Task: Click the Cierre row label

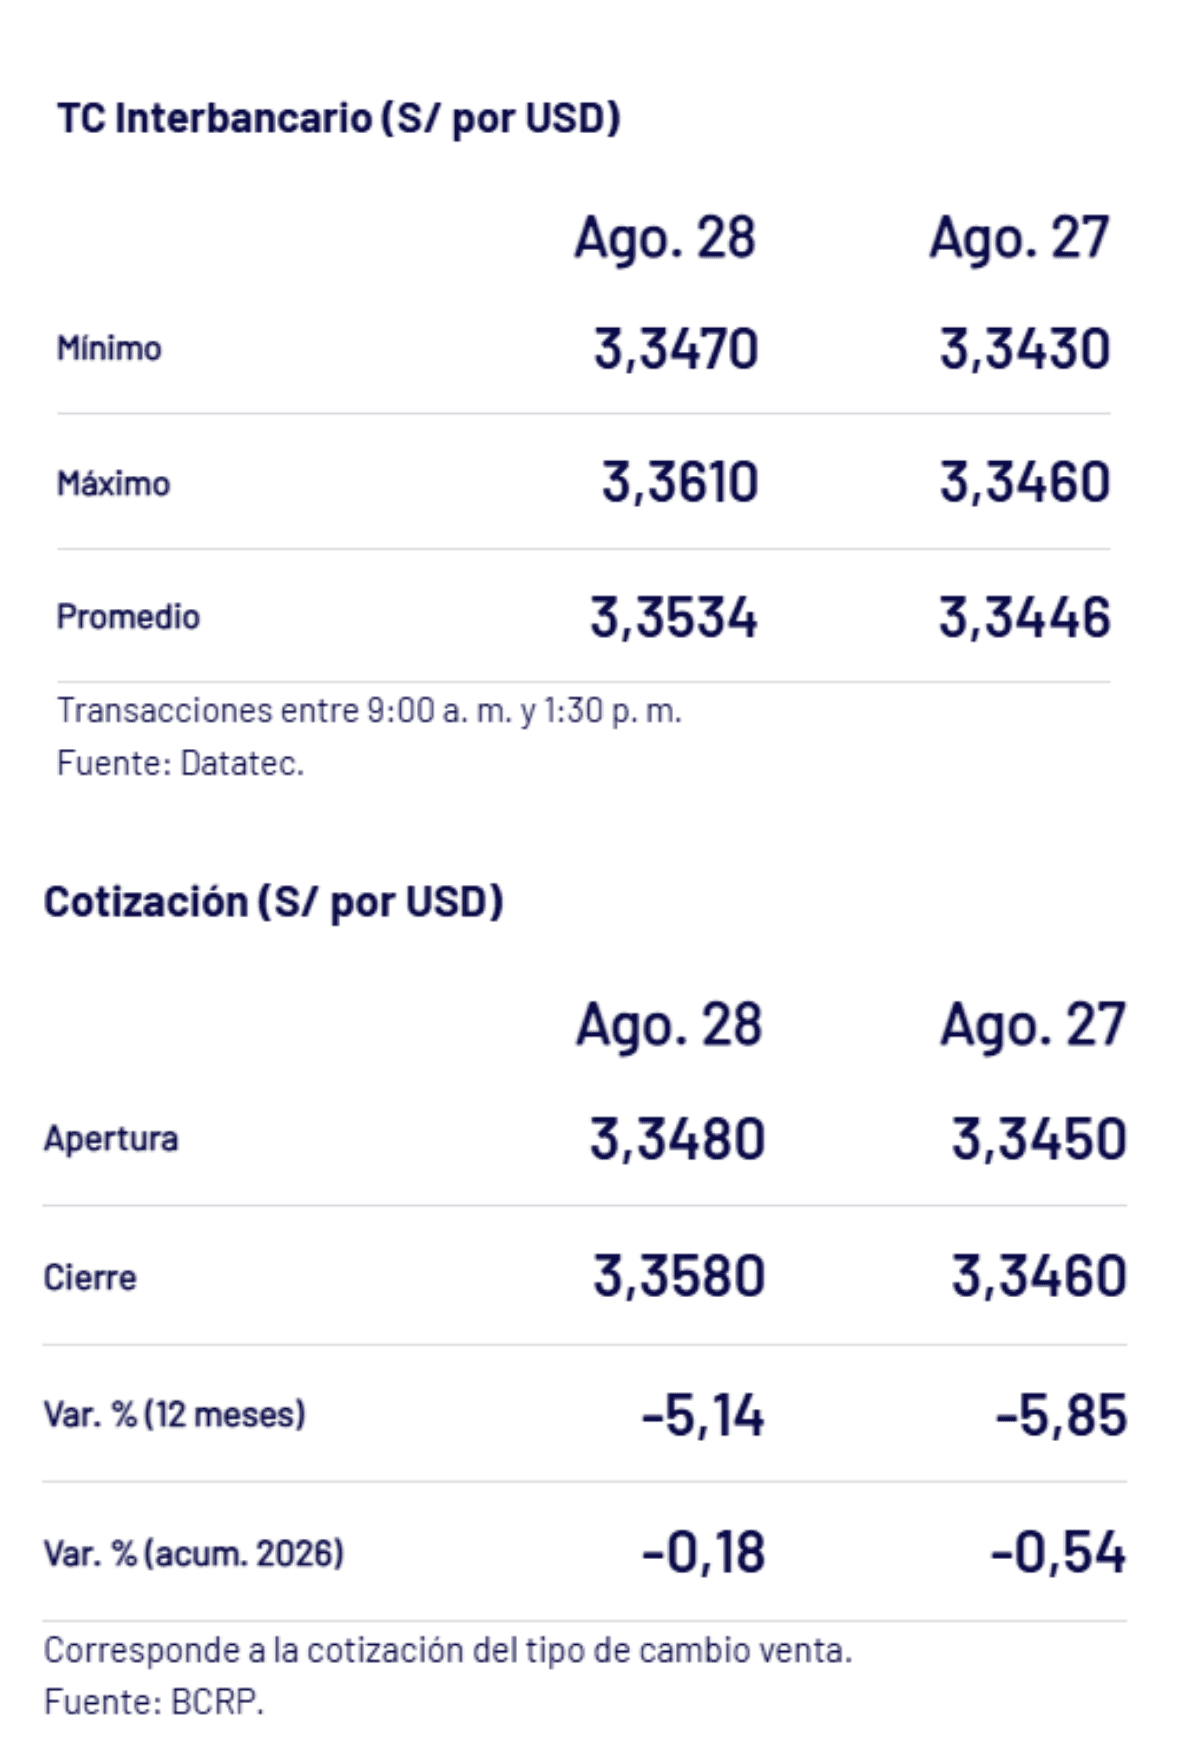Action: tap(90, 1277)
